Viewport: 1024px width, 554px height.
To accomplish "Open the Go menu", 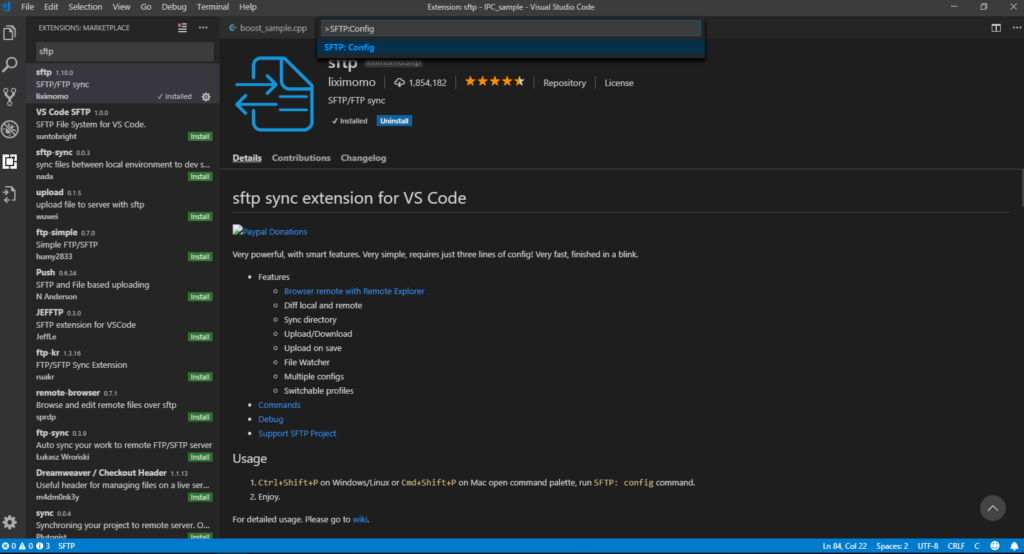I will (x=146, y=7).
